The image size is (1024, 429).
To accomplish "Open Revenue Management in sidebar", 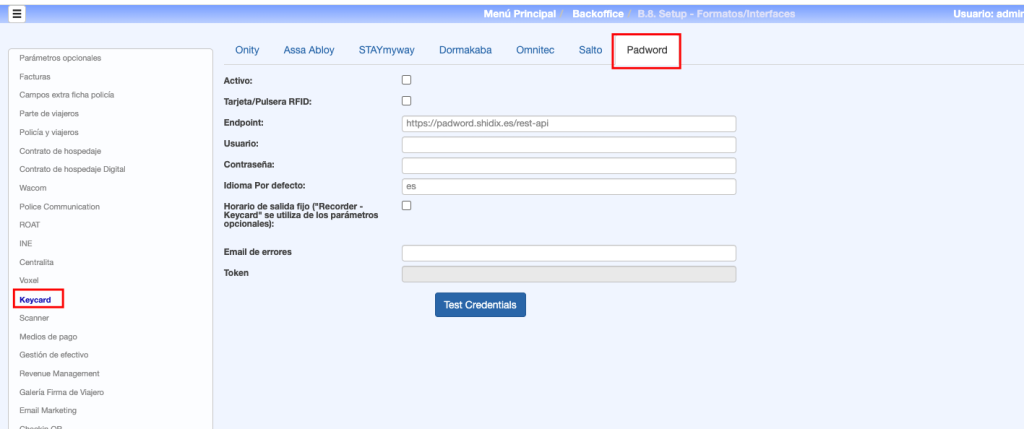I will tap(59, 373).
